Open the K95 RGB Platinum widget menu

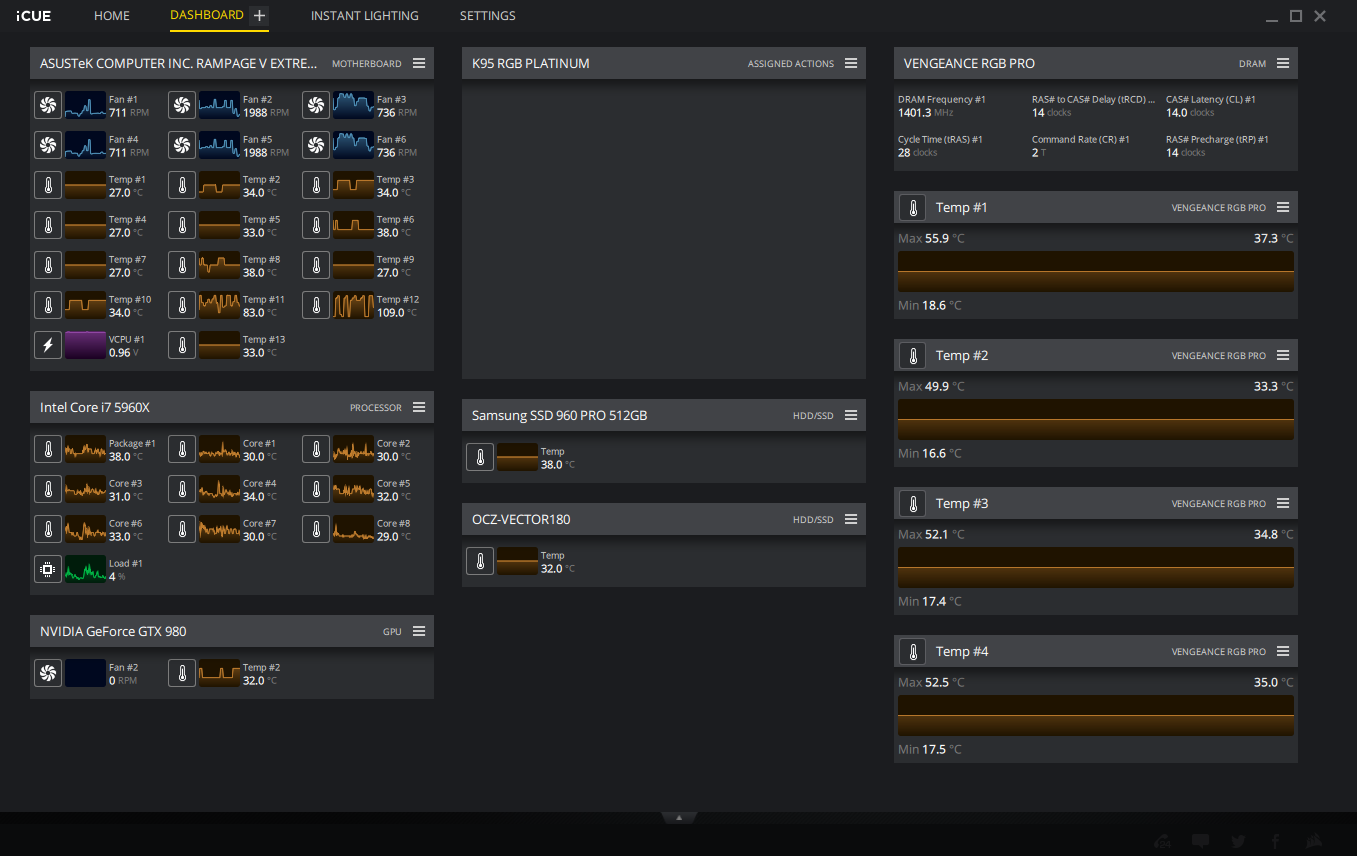point(851,63)
